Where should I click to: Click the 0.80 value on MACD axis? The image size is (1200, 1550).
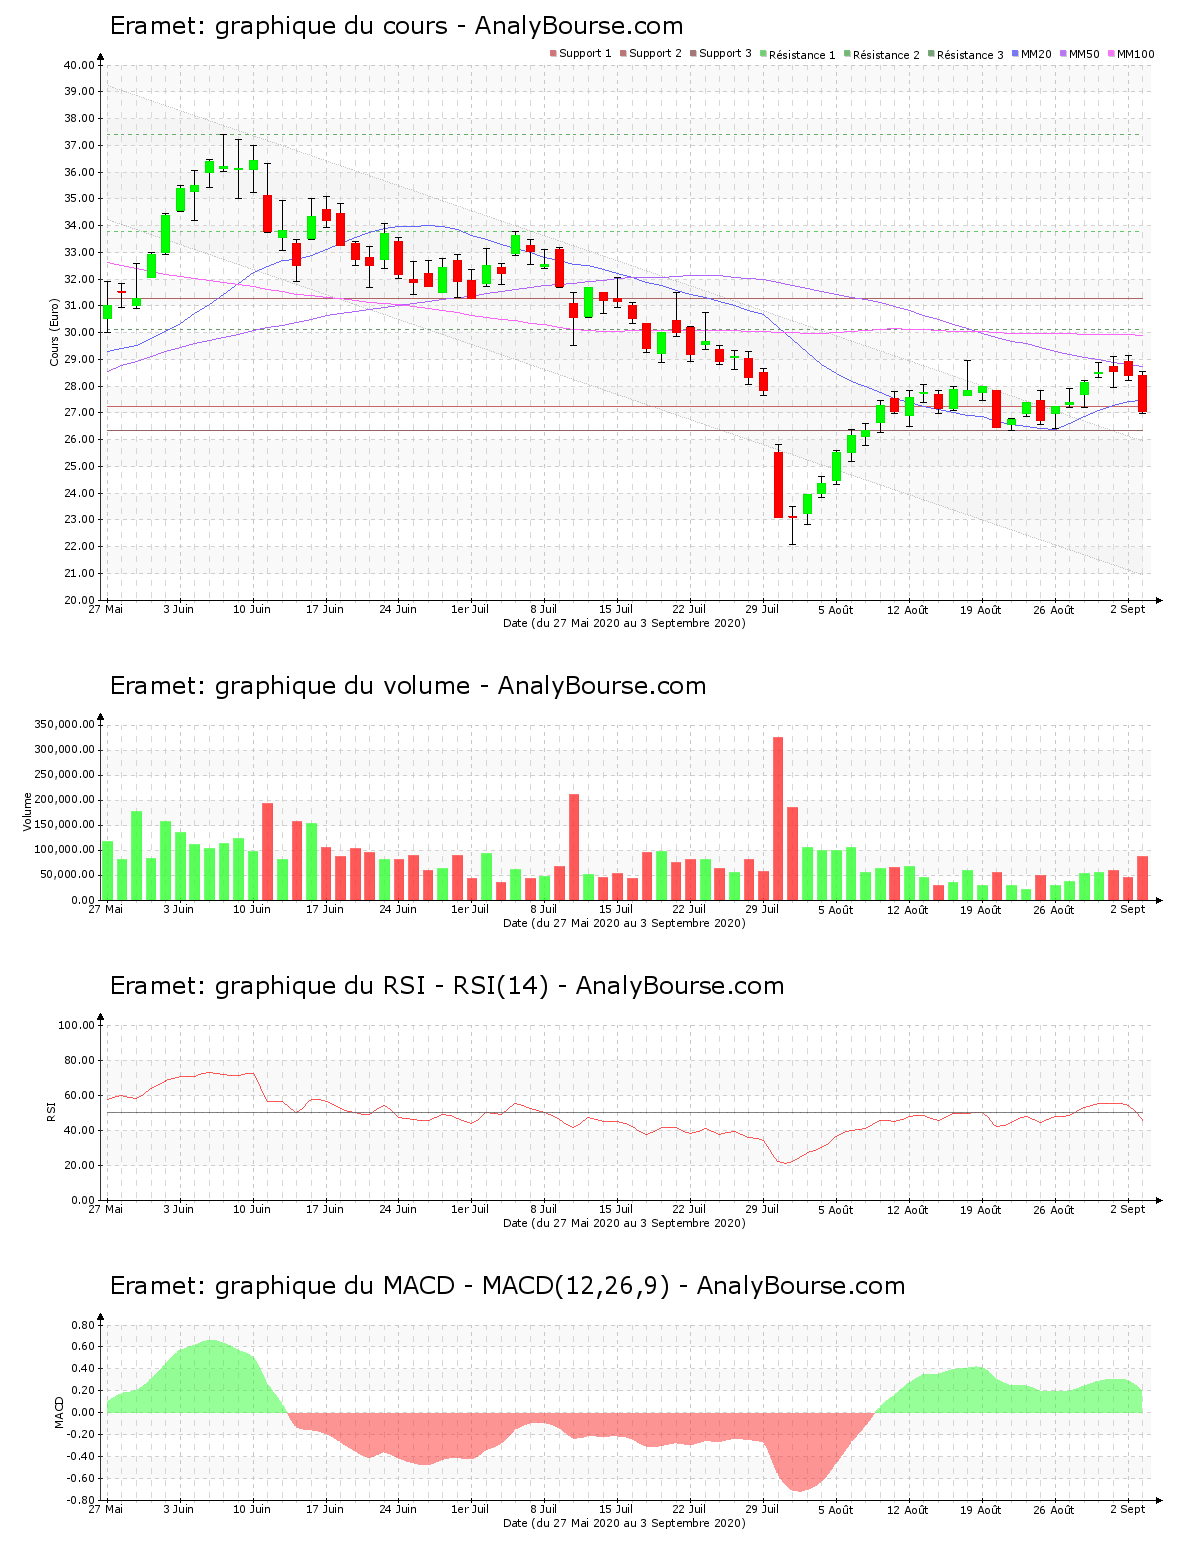pyautogui.click(x=82, y=1325)
